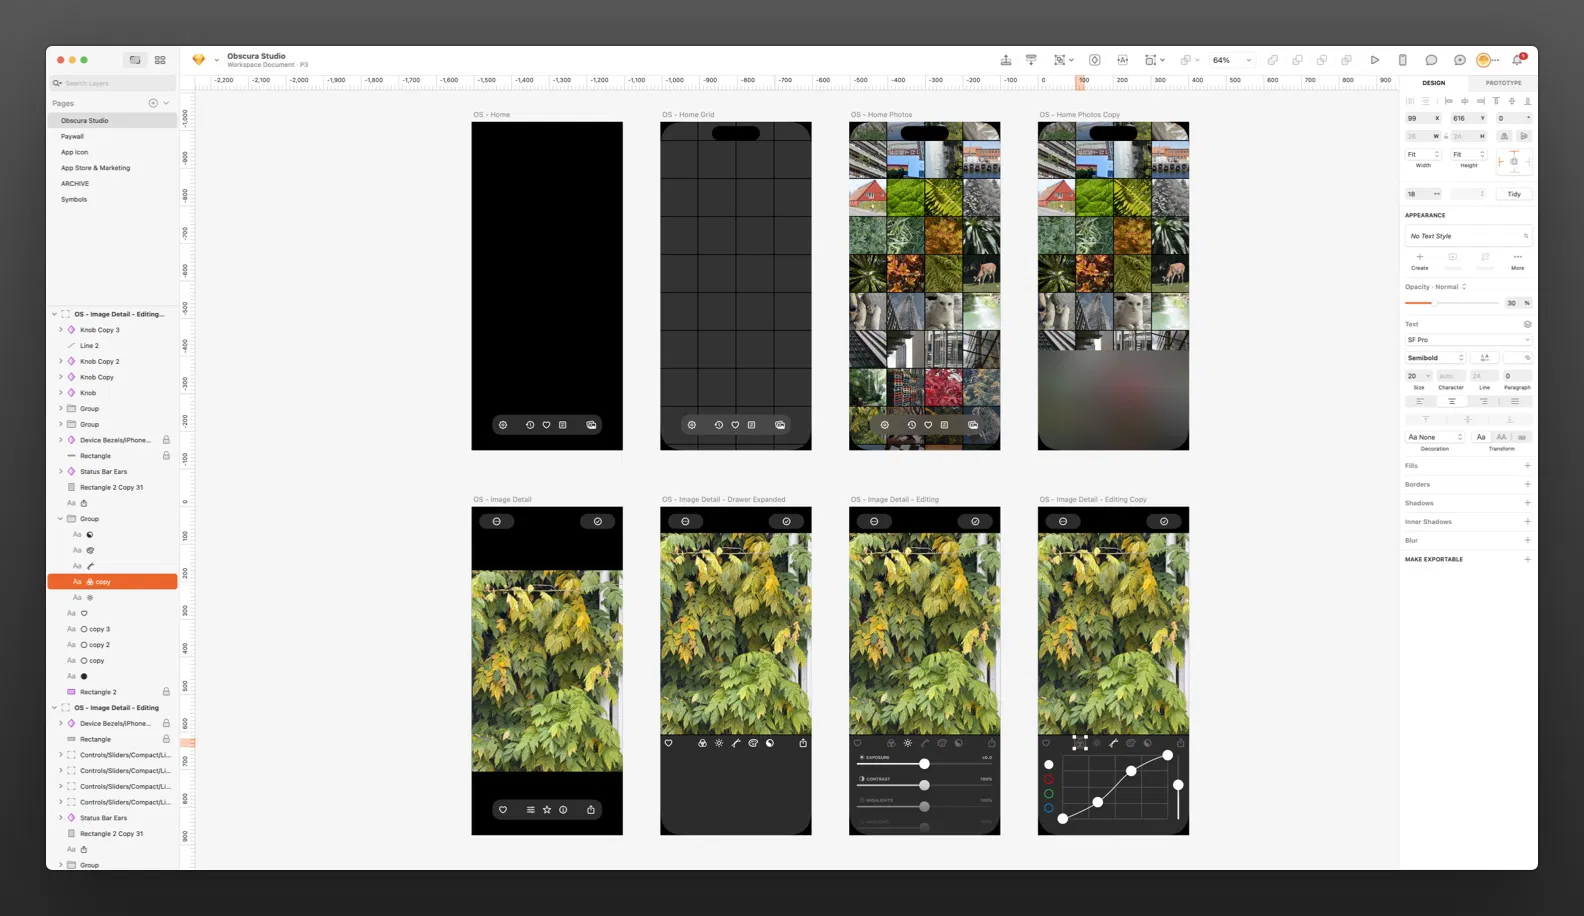Click the mirror device preview icon
This screenshot has height=916, width=1584.
coord(1402,60)
